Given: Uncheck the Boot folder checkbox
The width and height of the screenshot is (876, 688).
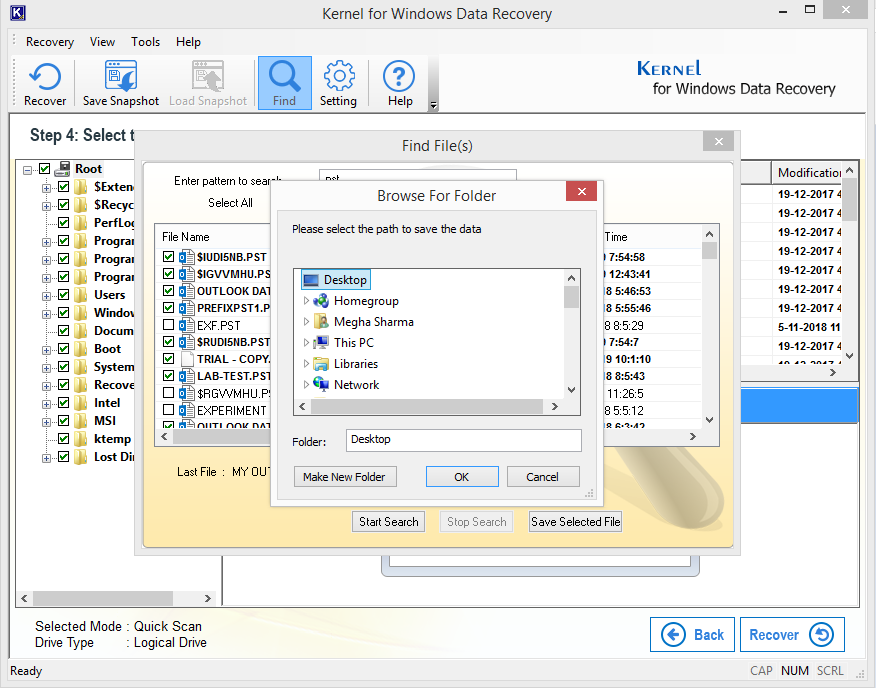Looking at the screenshot, I should point(64,349).
